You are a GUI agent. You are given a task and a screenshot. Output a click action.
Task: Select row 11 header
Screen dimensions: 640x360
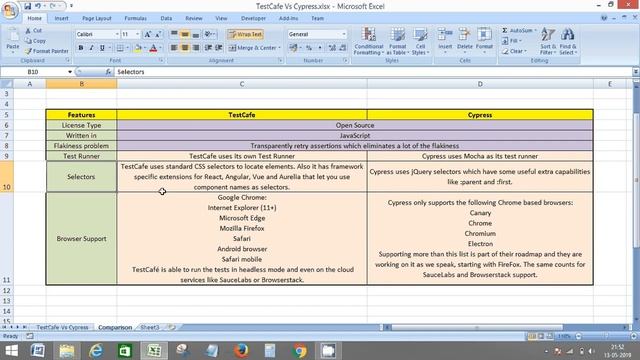click(x=6, y=239)
